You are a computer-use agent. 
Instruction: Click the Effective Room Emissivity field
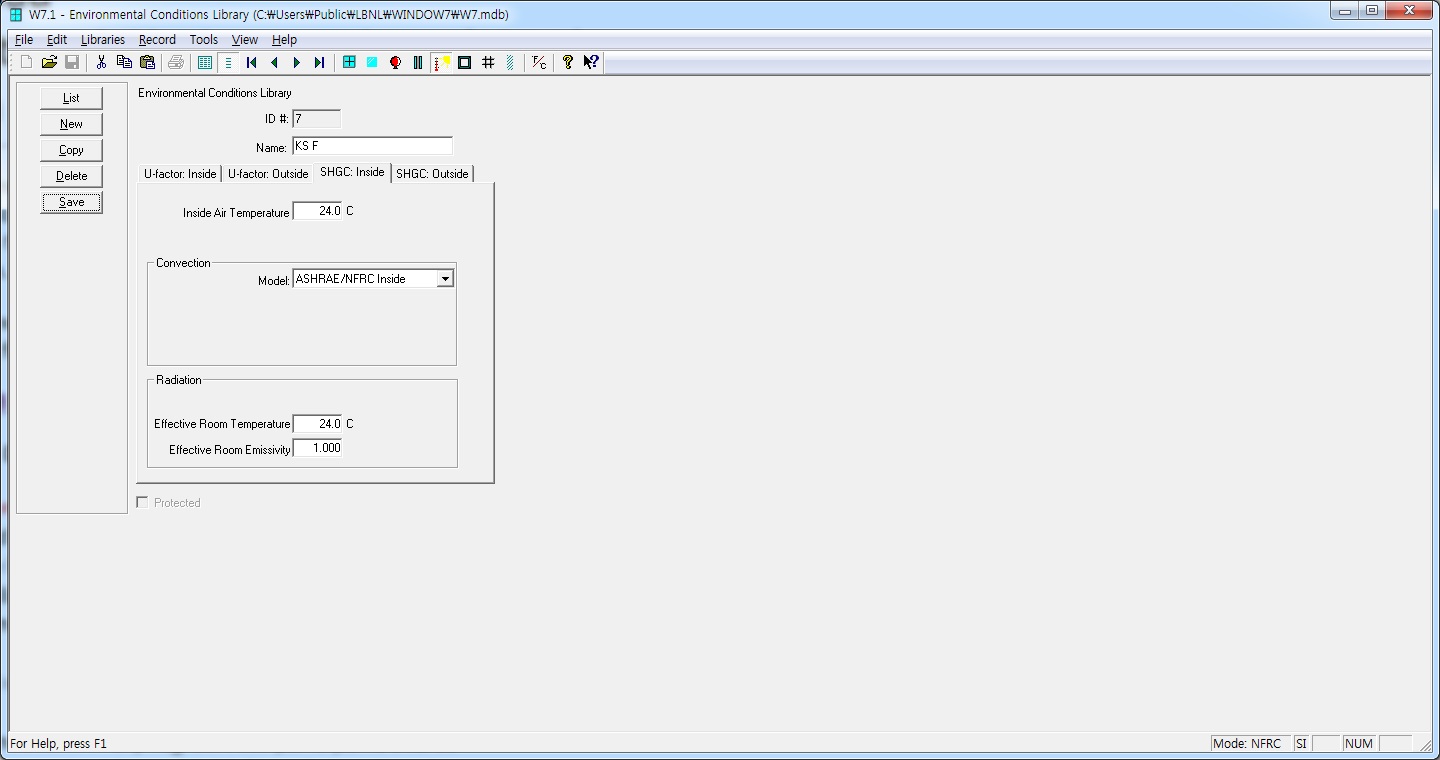tap(318, 448)
